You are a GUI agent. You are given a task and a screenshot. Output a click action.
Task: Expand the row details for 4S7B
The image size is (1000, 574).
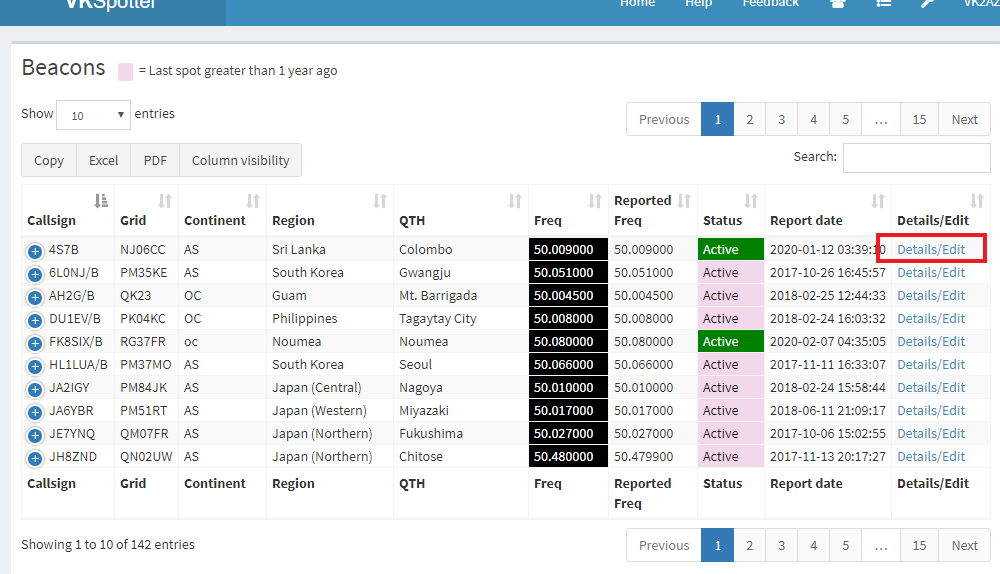[35, 251]
